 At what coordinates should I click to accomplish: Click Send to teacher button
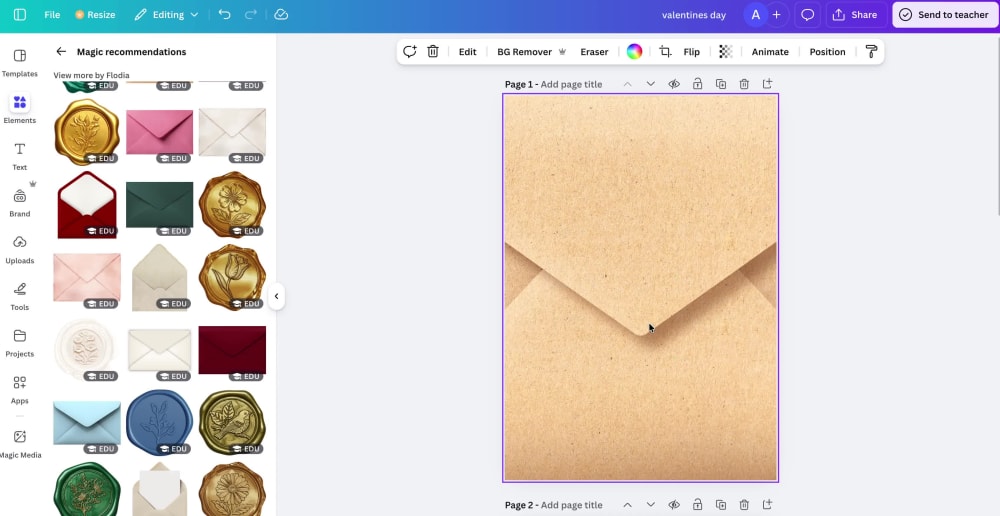[945, 15]
